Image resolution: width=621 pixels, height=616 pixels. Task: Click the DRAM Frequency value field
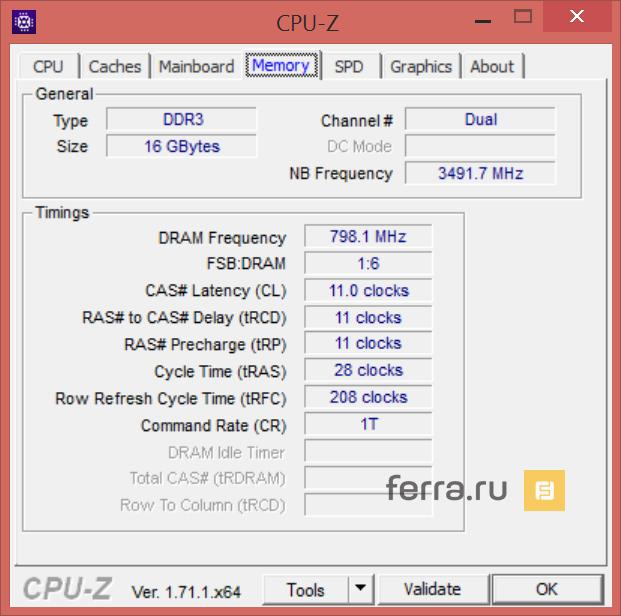click(368, 237)
